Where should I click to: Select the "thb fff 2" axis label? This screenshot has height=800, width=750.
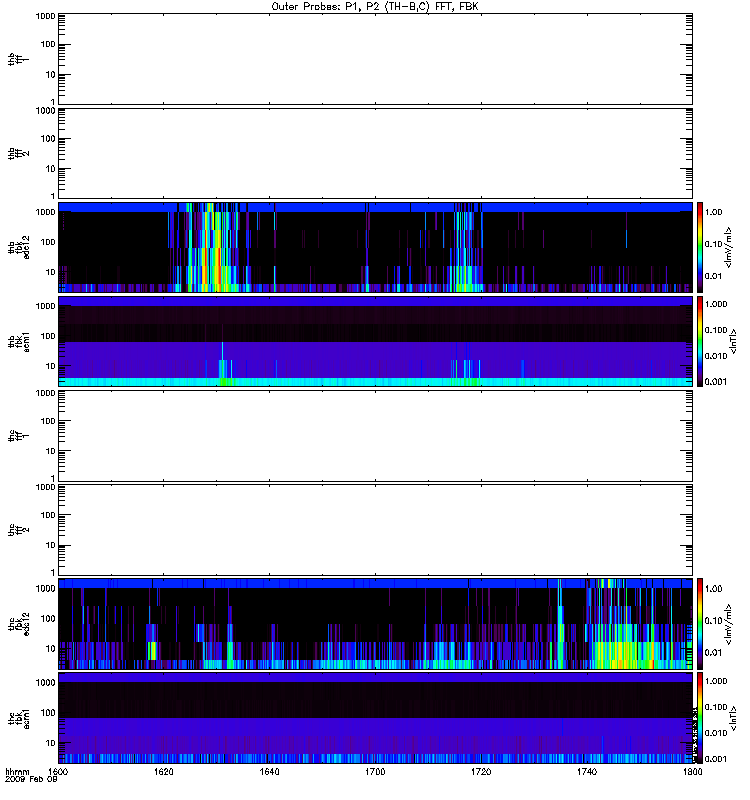18,153
